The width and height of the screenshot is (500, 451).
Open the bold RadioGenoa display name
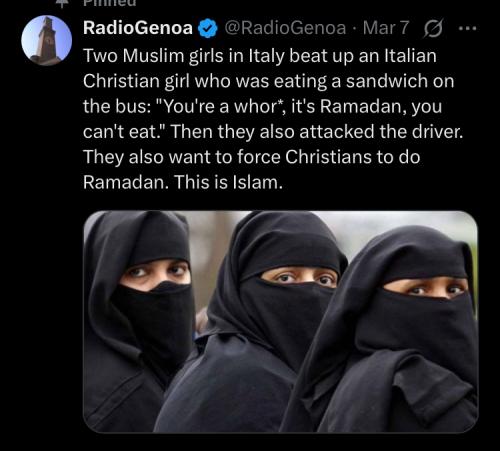click(x=138, y=28)
